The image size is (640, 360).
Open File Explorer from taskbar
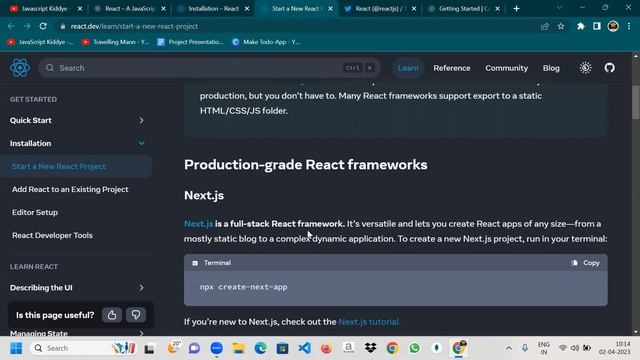238,348
